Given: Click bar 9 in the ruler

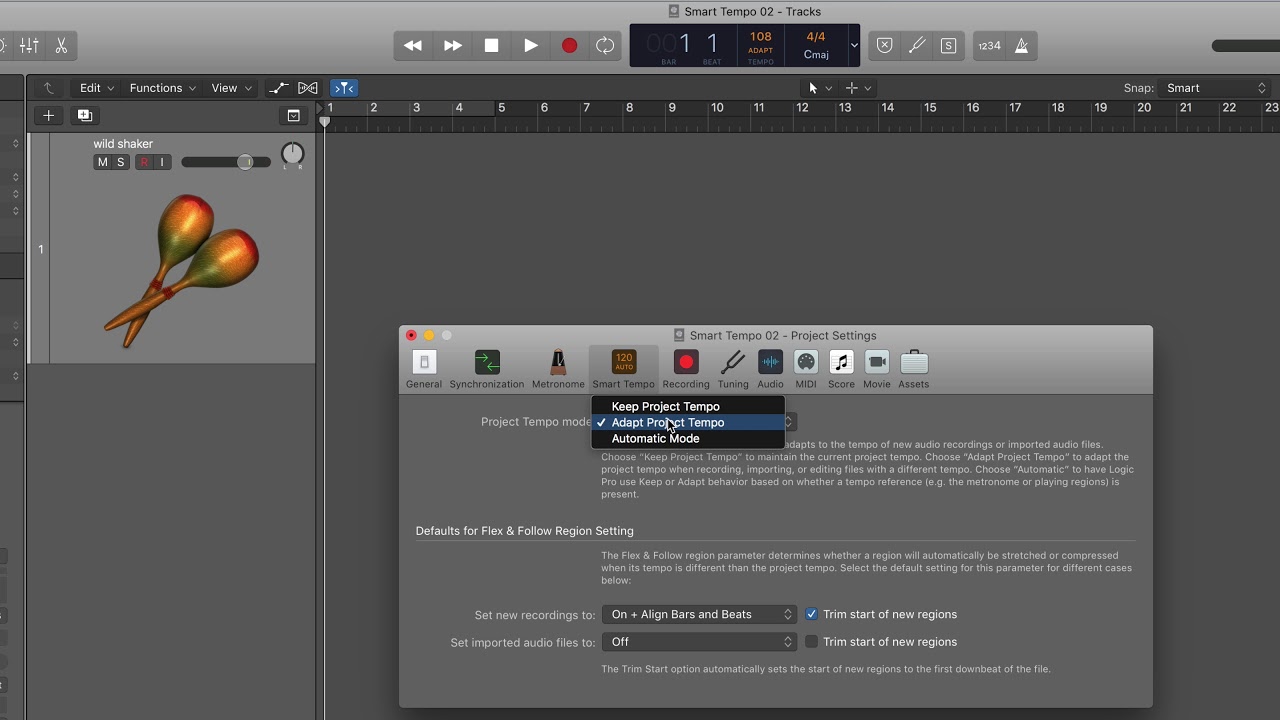Looking at the screenshot, I should click(x=672, y=108).
